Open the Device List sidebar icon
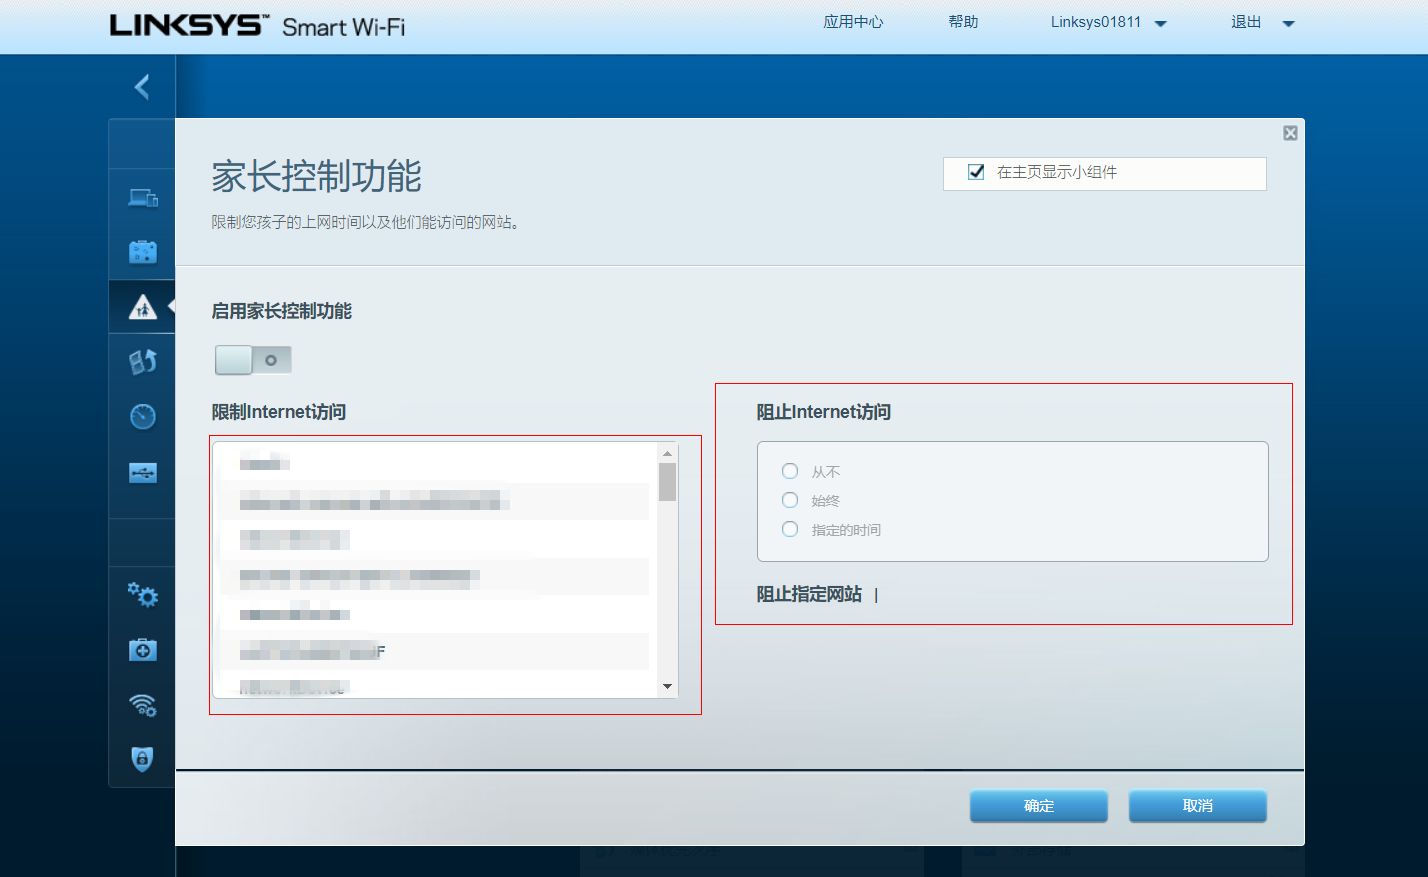This screenshot has width=1428, height=877. click(x=143, y=198)
